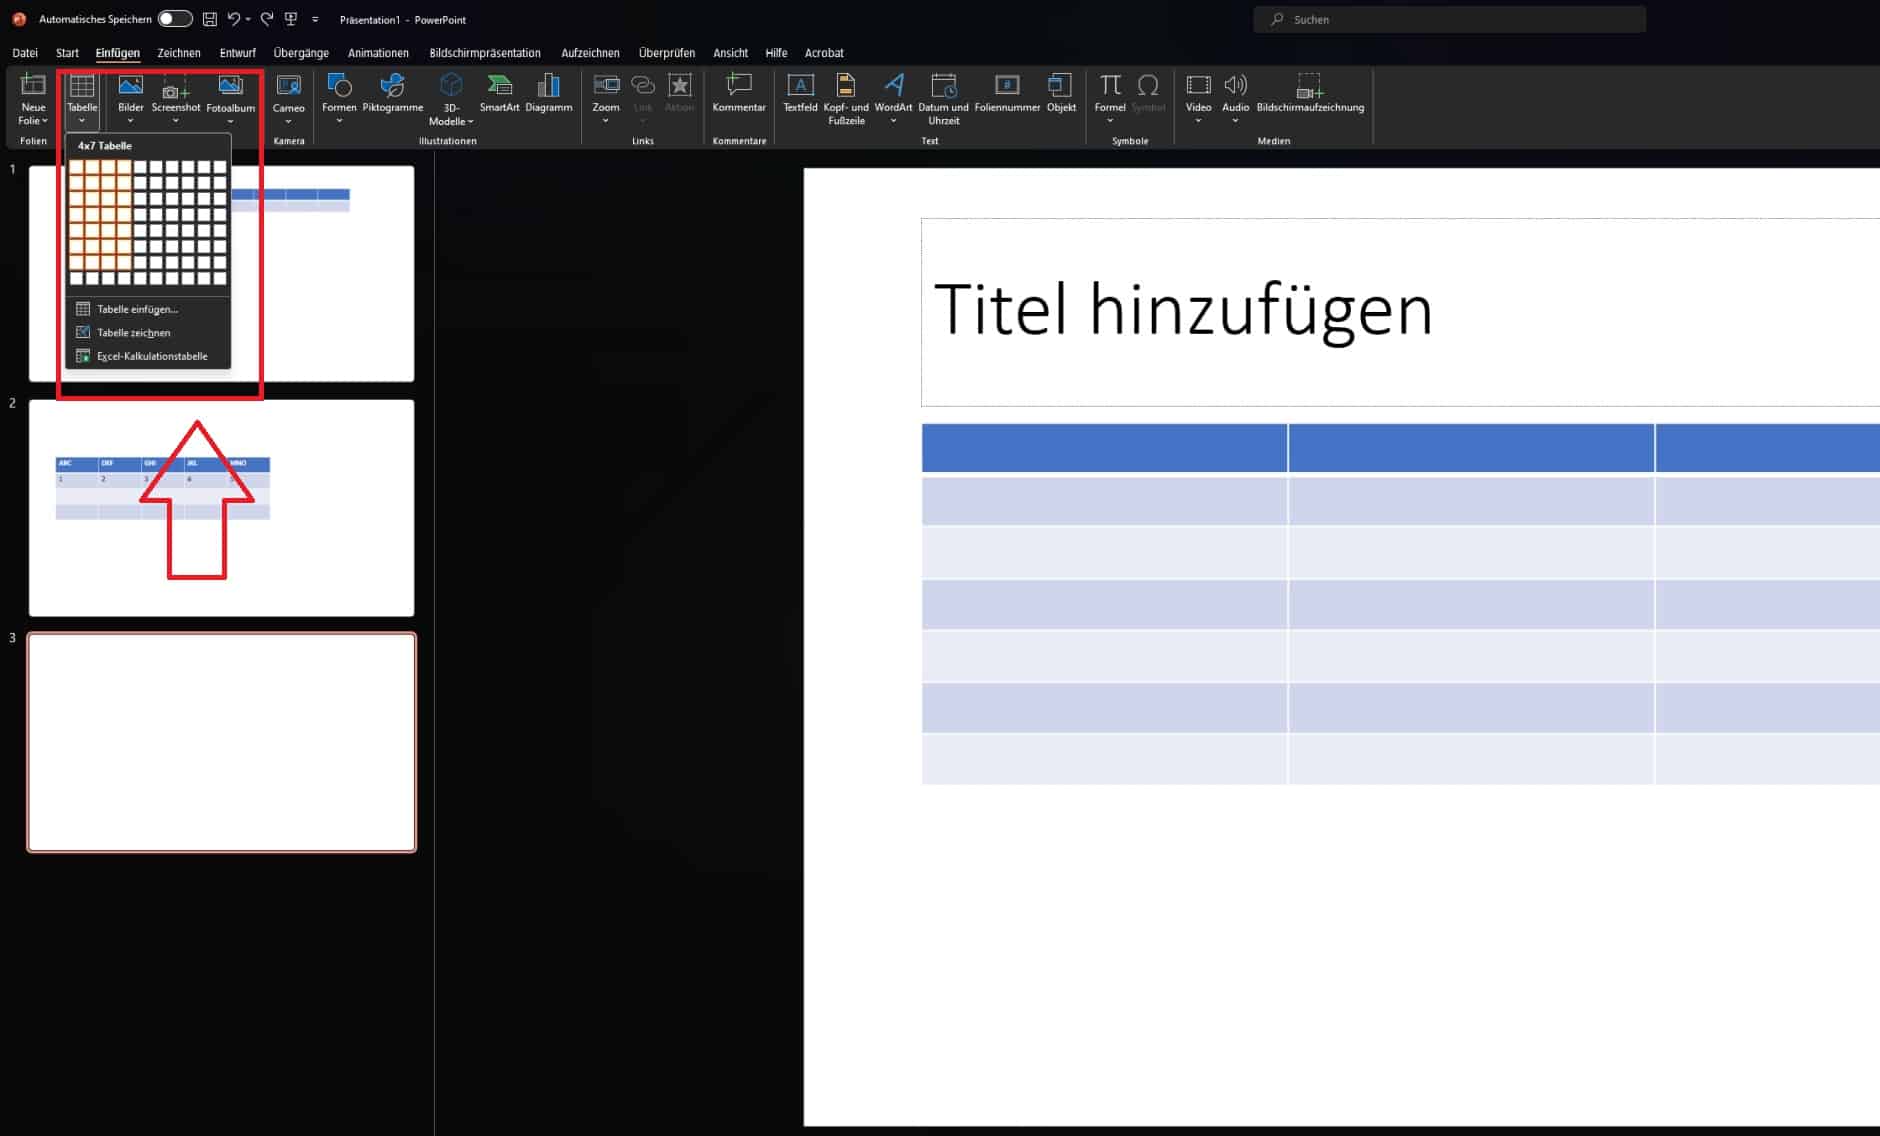The image size is (1880, 1136).
Task: Insert a Textfeld text box
Action: click(x=800, y=93)
